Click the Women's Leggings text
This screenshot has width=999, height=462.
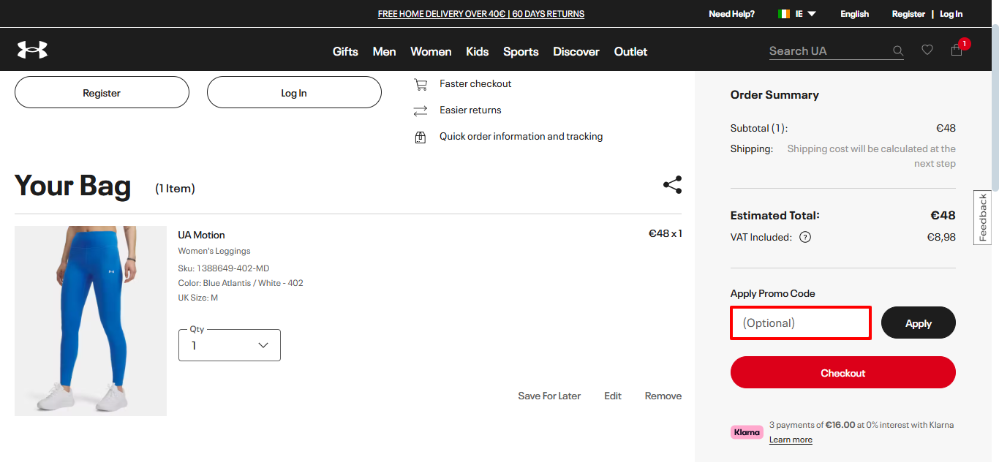(x=214, y=251)
